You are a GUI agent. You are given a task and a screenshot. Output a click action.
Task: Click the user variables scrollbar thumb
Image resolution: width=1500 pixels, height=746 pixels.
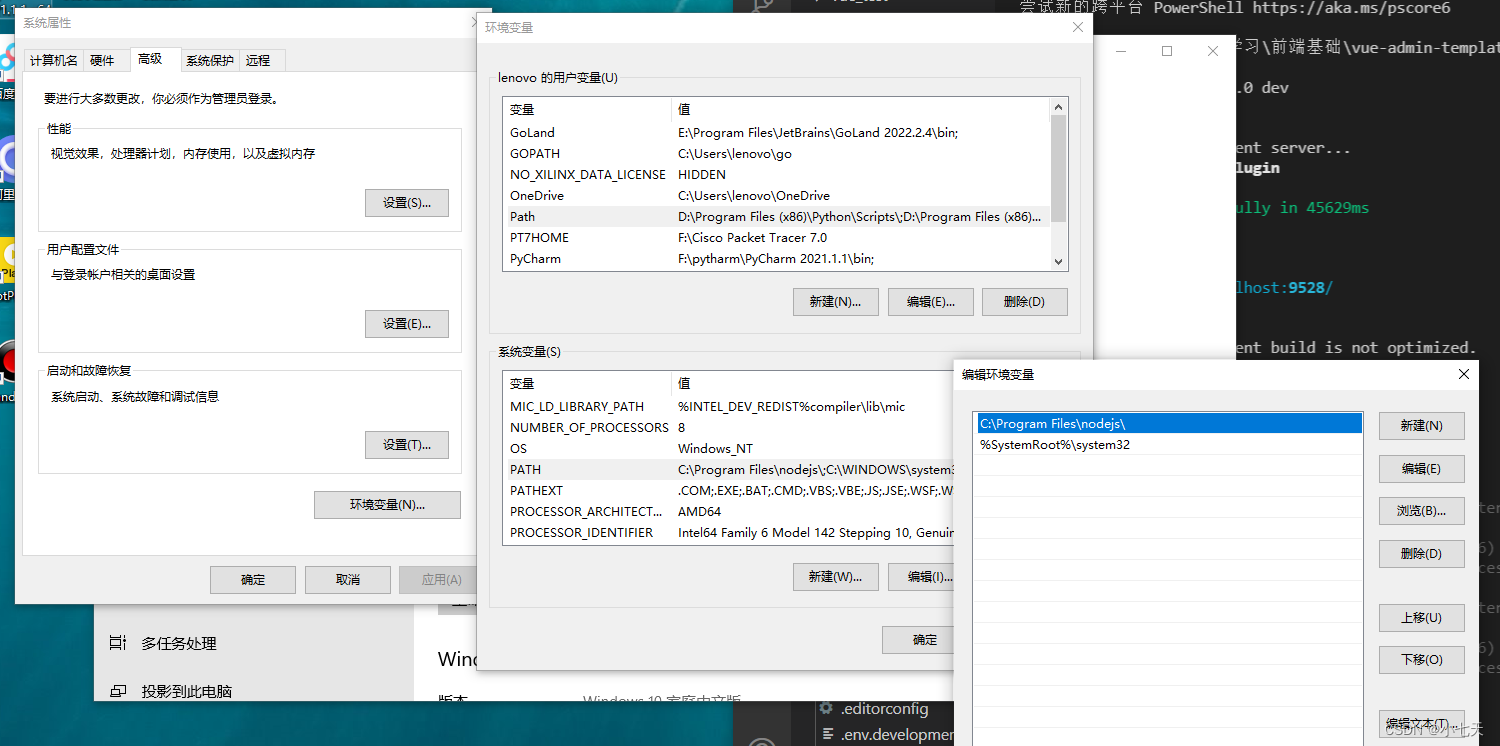[x=1058, y=168]
